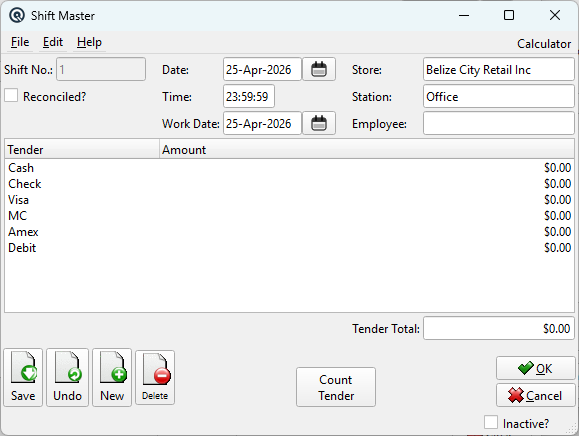Open the Help menu
The image size is (579, 436).
click(89, 42)
